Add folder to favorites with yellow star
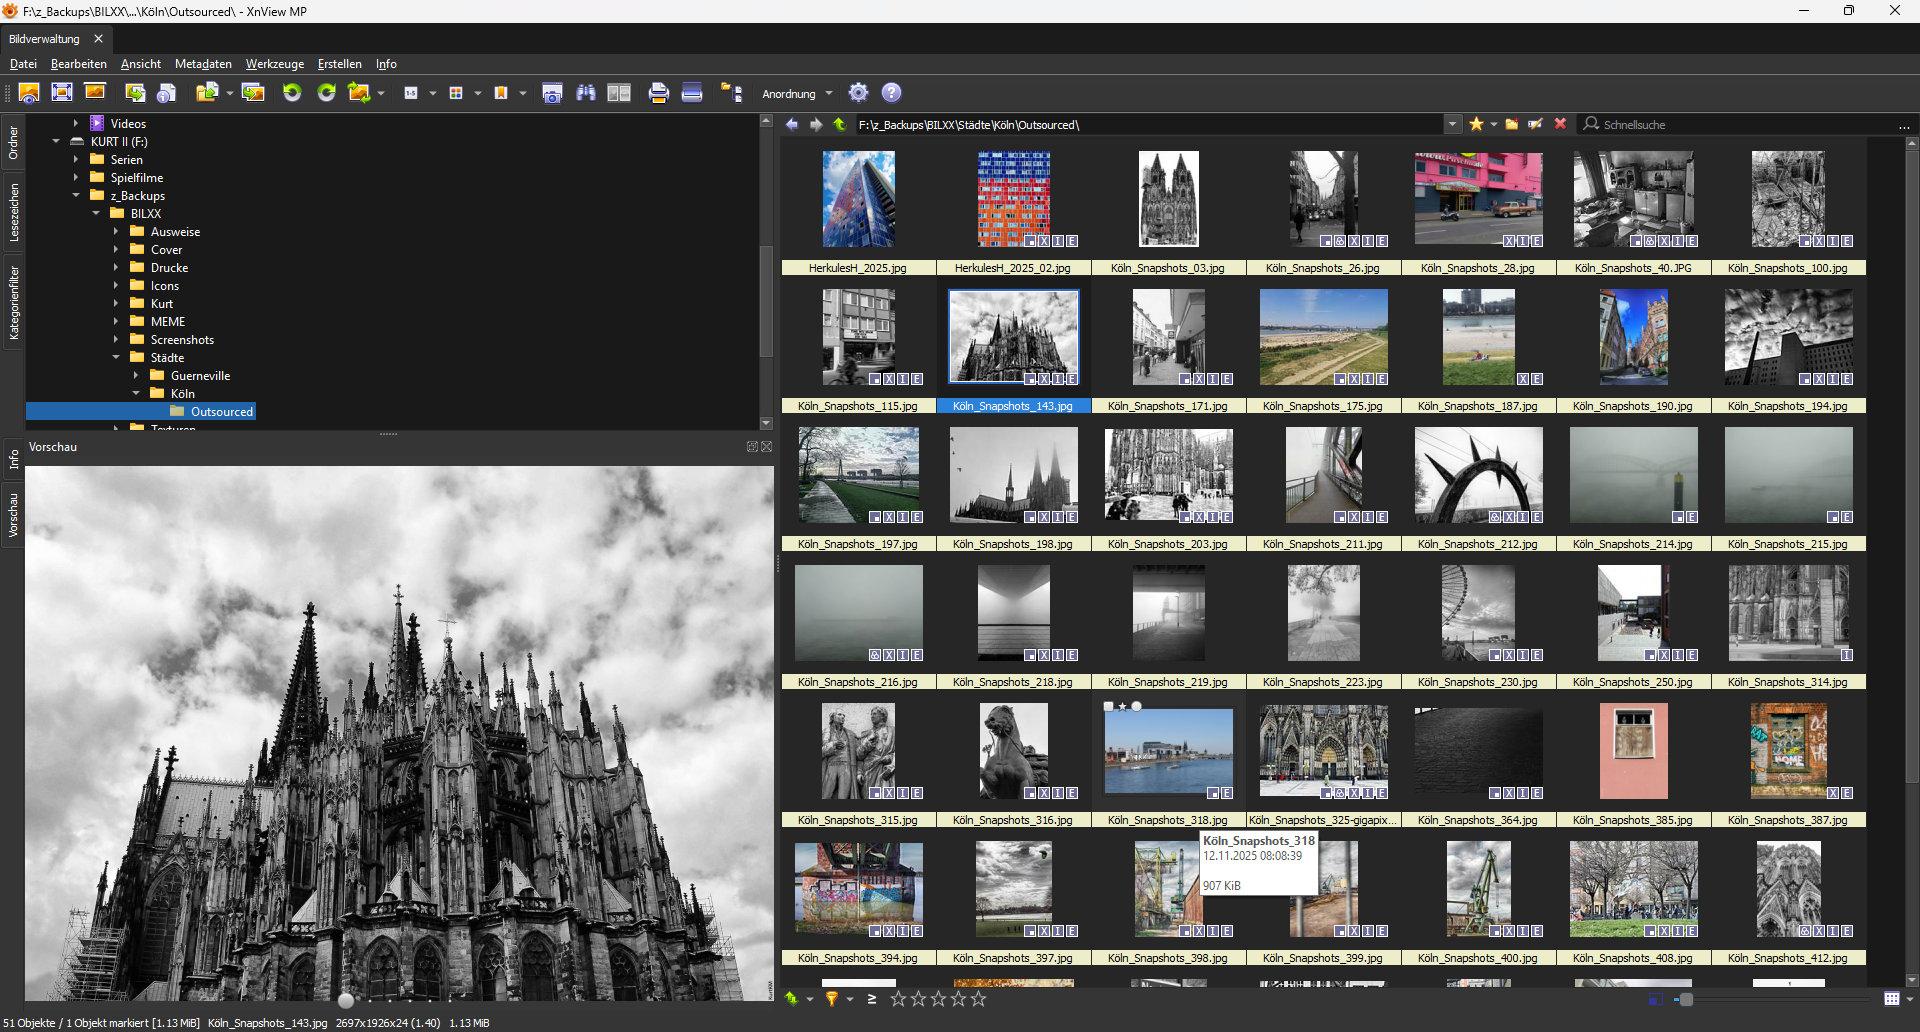 pos(1476,124)
